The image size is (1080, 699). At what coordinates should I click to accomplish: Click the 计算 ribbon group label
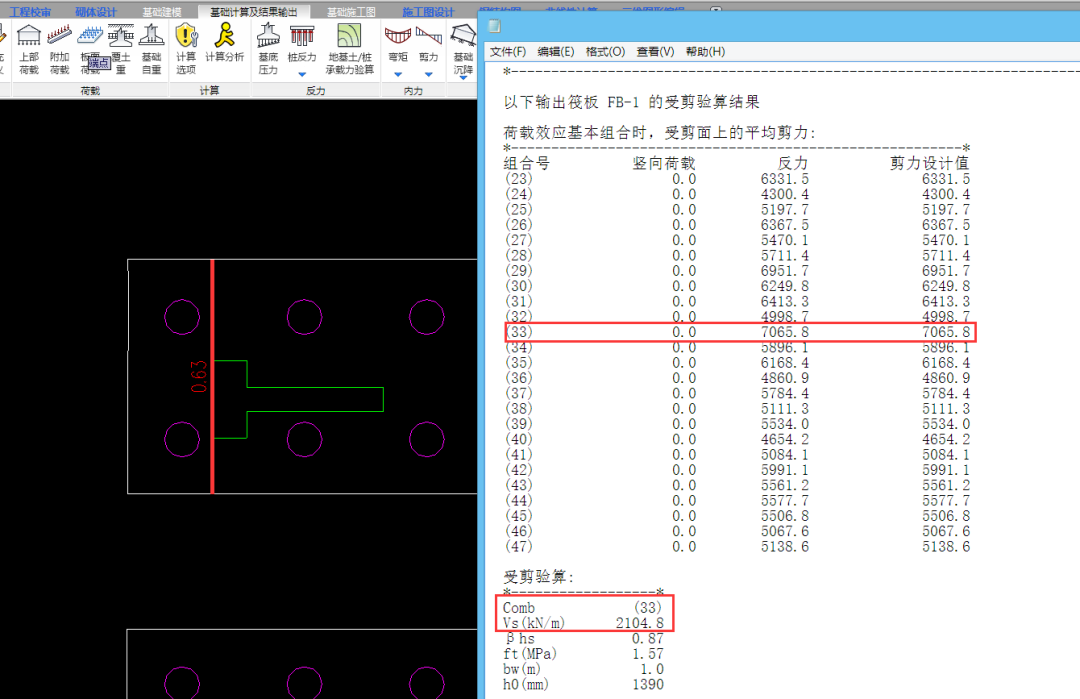tap(209, 91)
